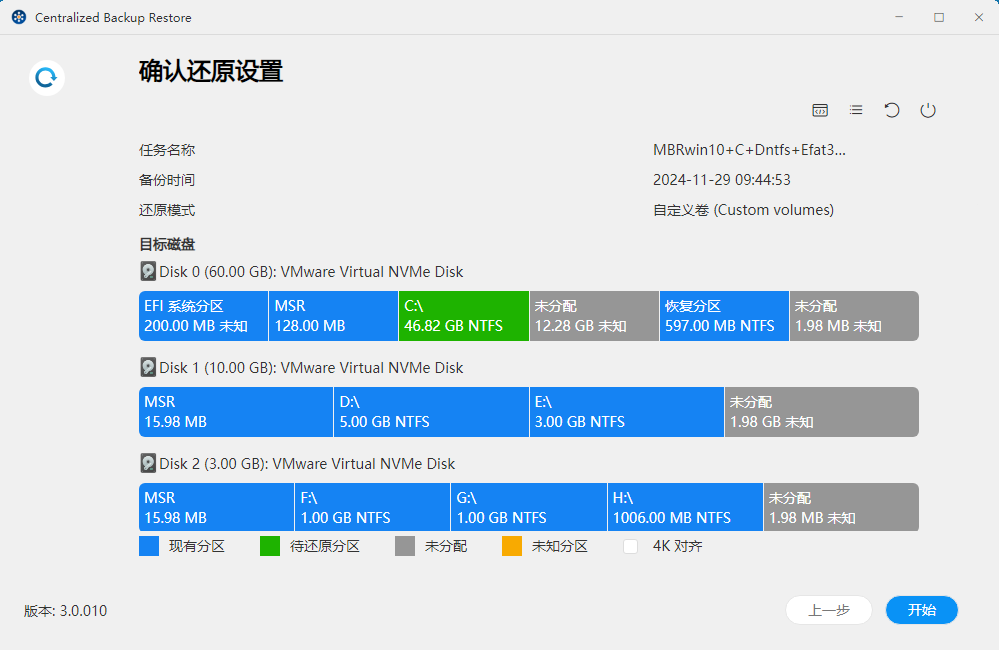Click the Disk 2 drive icon
The image size is (999, 650).
tap(148, 464)
